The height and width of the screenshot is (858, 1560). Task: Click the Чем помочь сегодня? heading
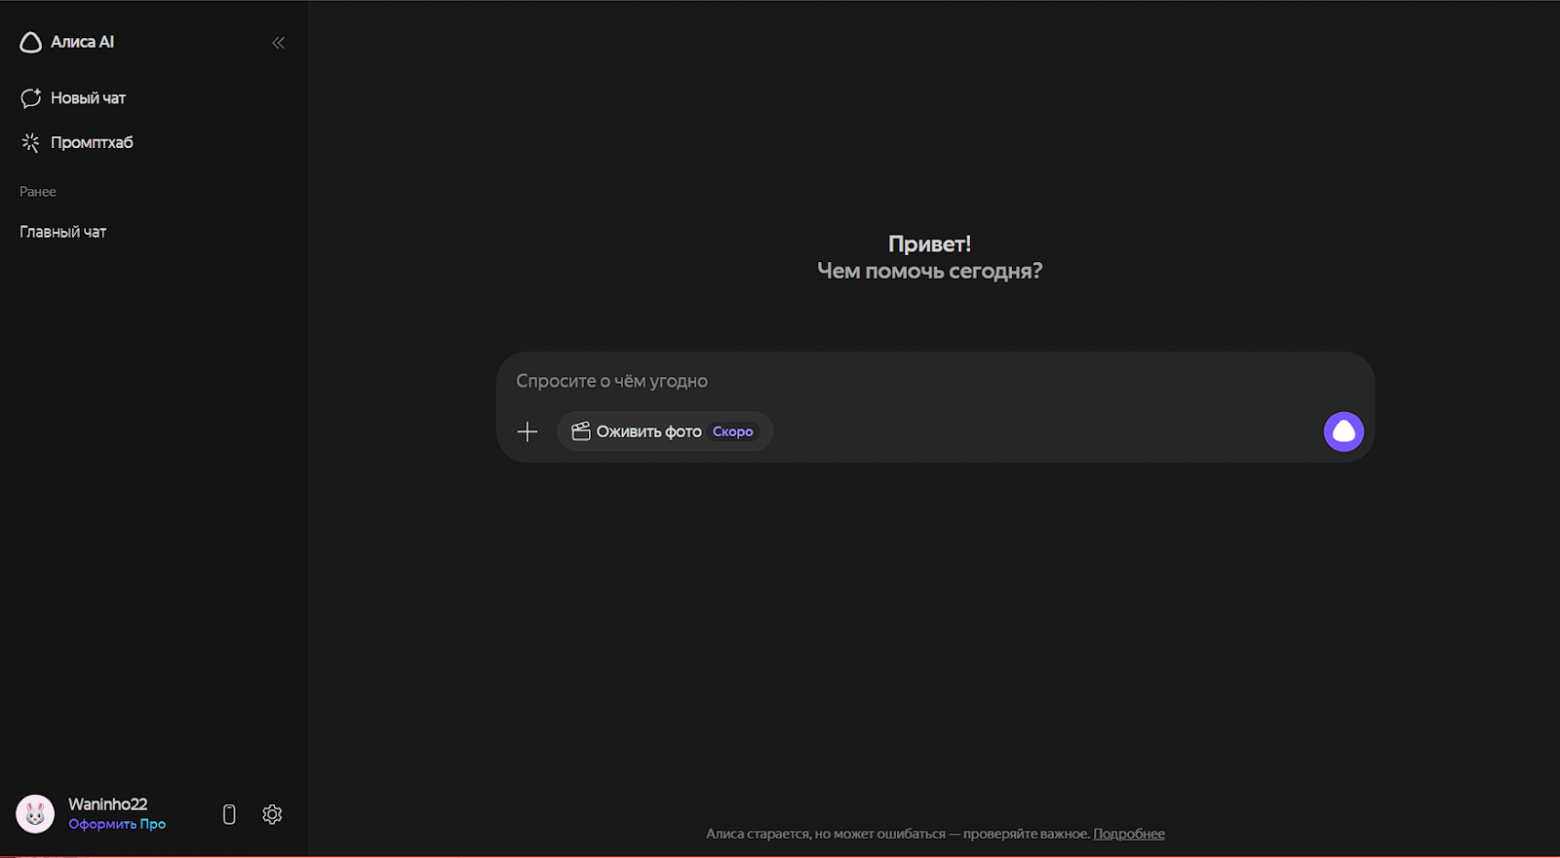(x=930, y=271)
